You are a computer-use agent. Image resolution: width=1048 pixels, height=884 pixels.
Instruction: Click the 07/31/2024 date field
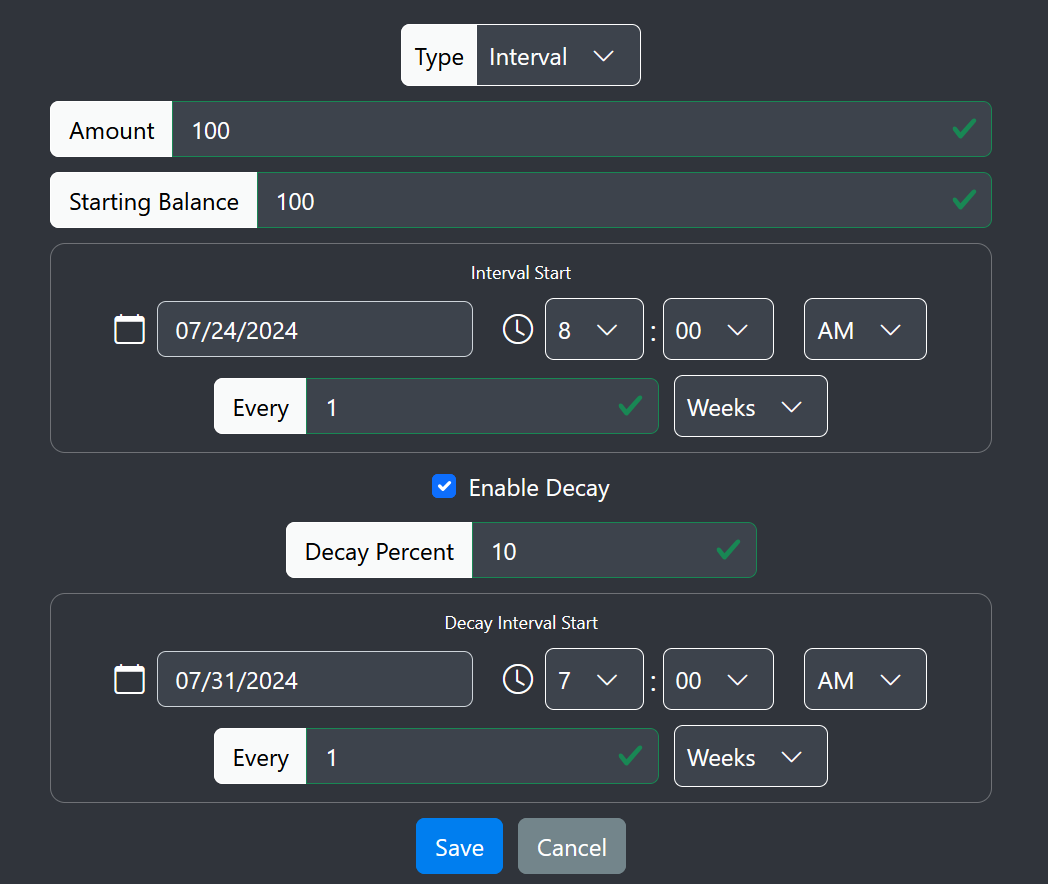[314, 678]
